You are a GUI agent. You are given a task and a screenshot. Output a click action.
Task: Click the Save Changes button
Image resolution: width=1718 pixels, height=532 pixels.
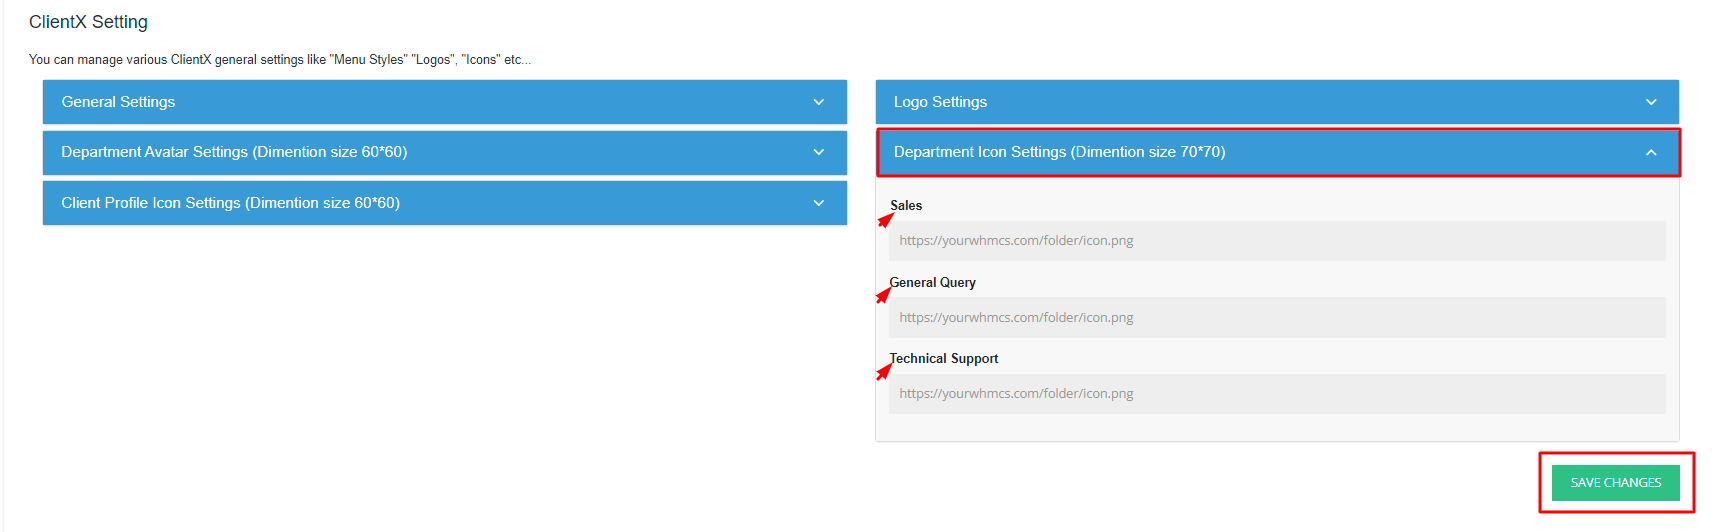[1615, 483]
